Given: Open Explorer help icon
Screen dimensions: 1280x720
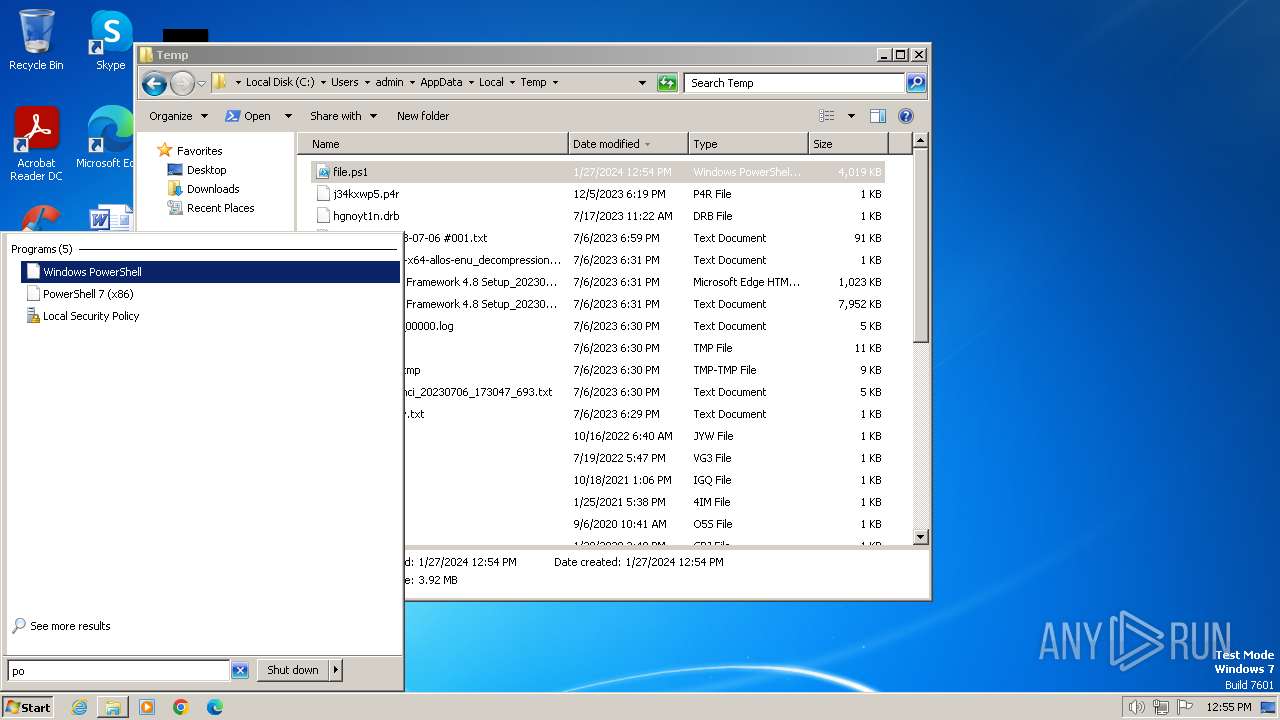Looking at the screenshot, I should (x=906, y=116).
